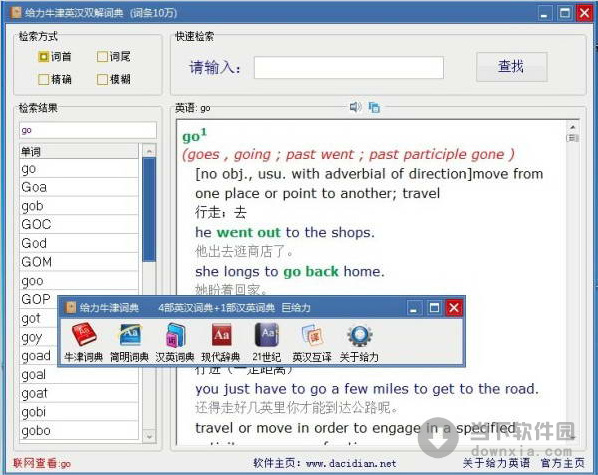Play pronunciation with the speaker icon
The height and width of the screenshot is (475, 598).
(x=355, y=107)
